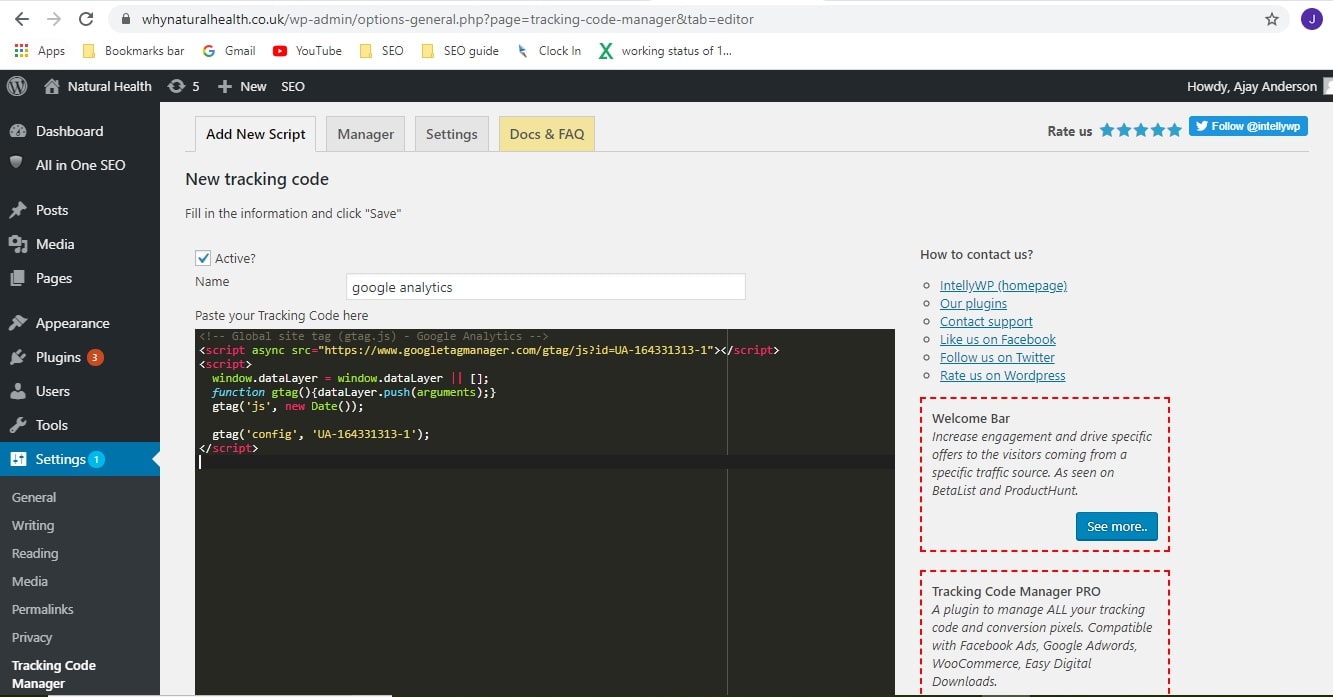Image resolution: width=1333 pixels, height=697 pixels.
Task: Open the Media library icon
Action: (x=22, y=243)
